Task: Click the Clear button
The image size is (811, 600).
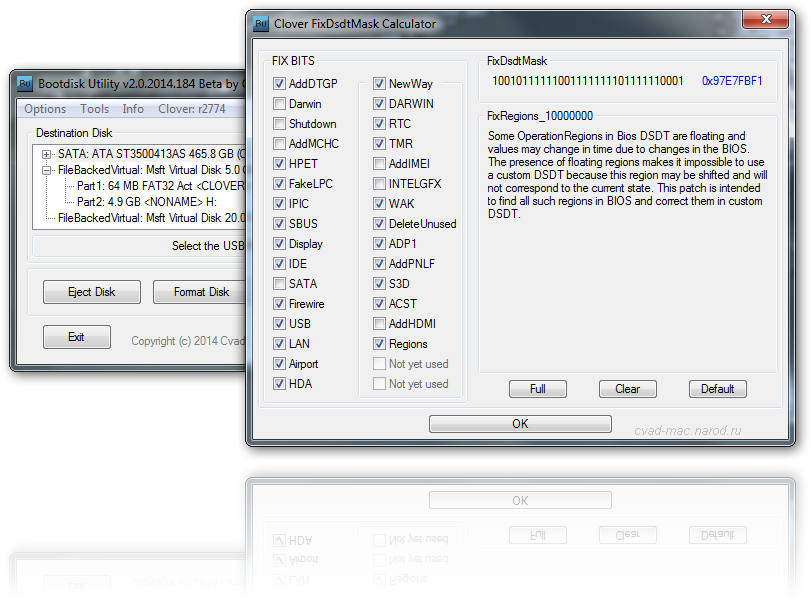Action: (x=627, y=389)
